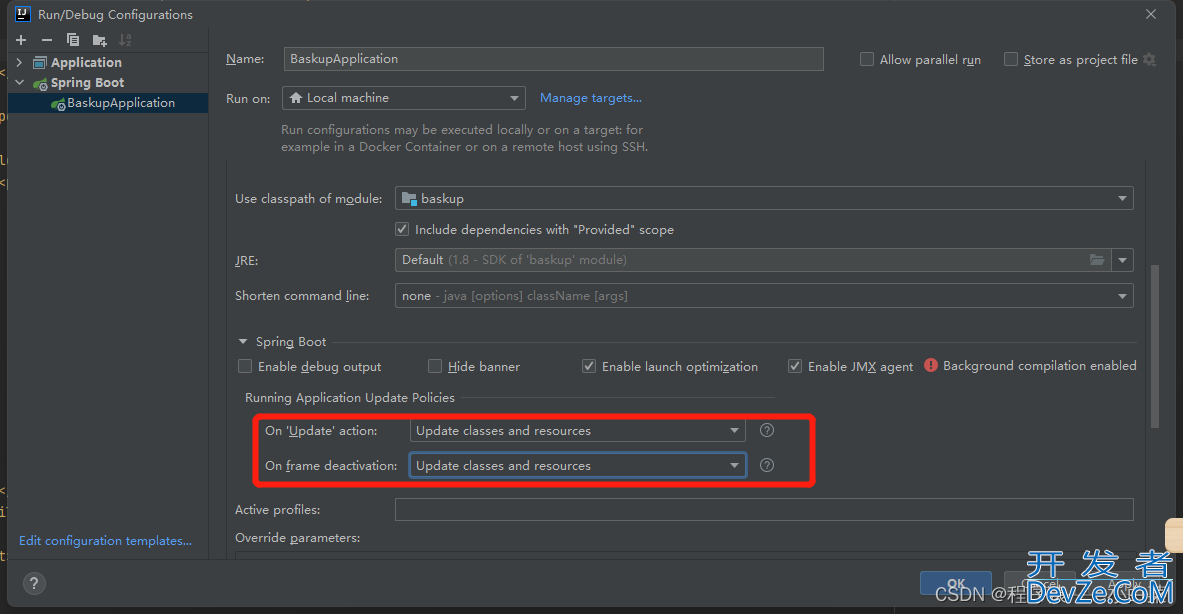Toggle Enable JMX agent checkbox
The height and width of the screenshot is (614, 1183).
click(x=794, y=367)
